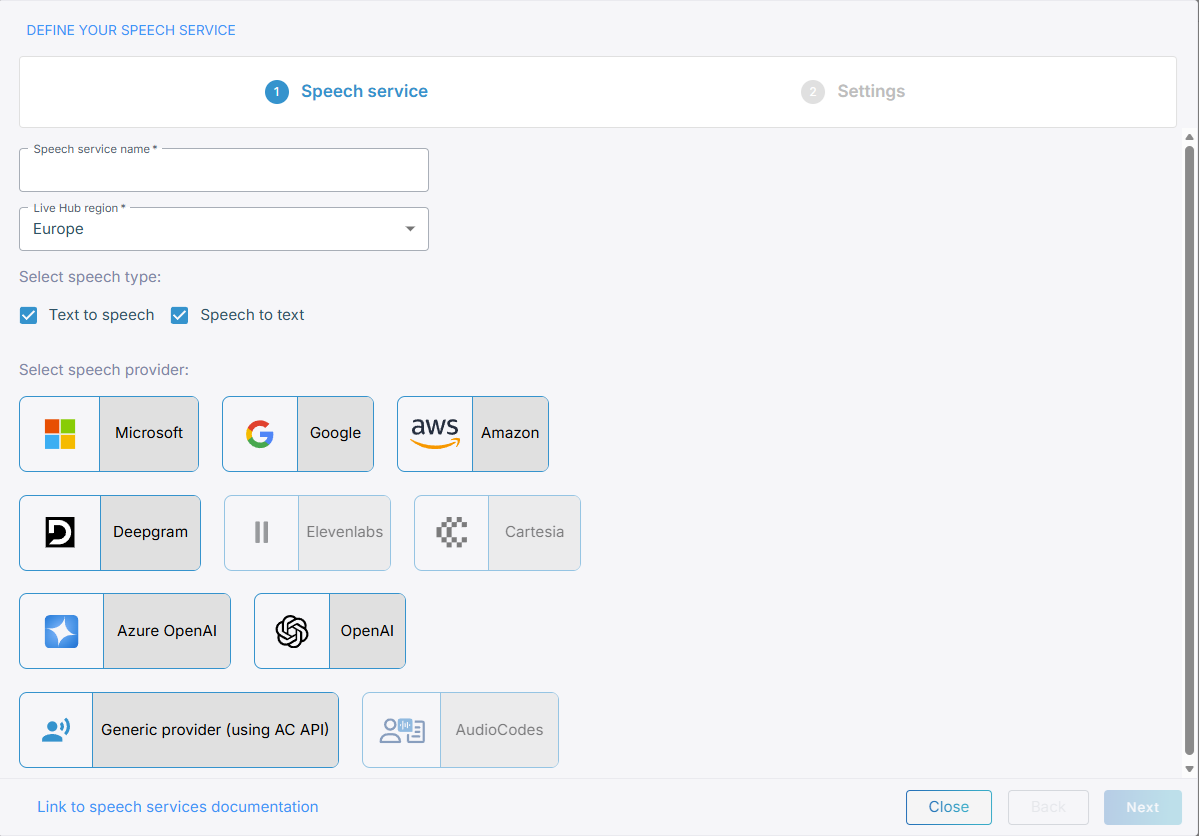Click the scrollbar down arrow

pyautogui.click(x=1190, y=769)
